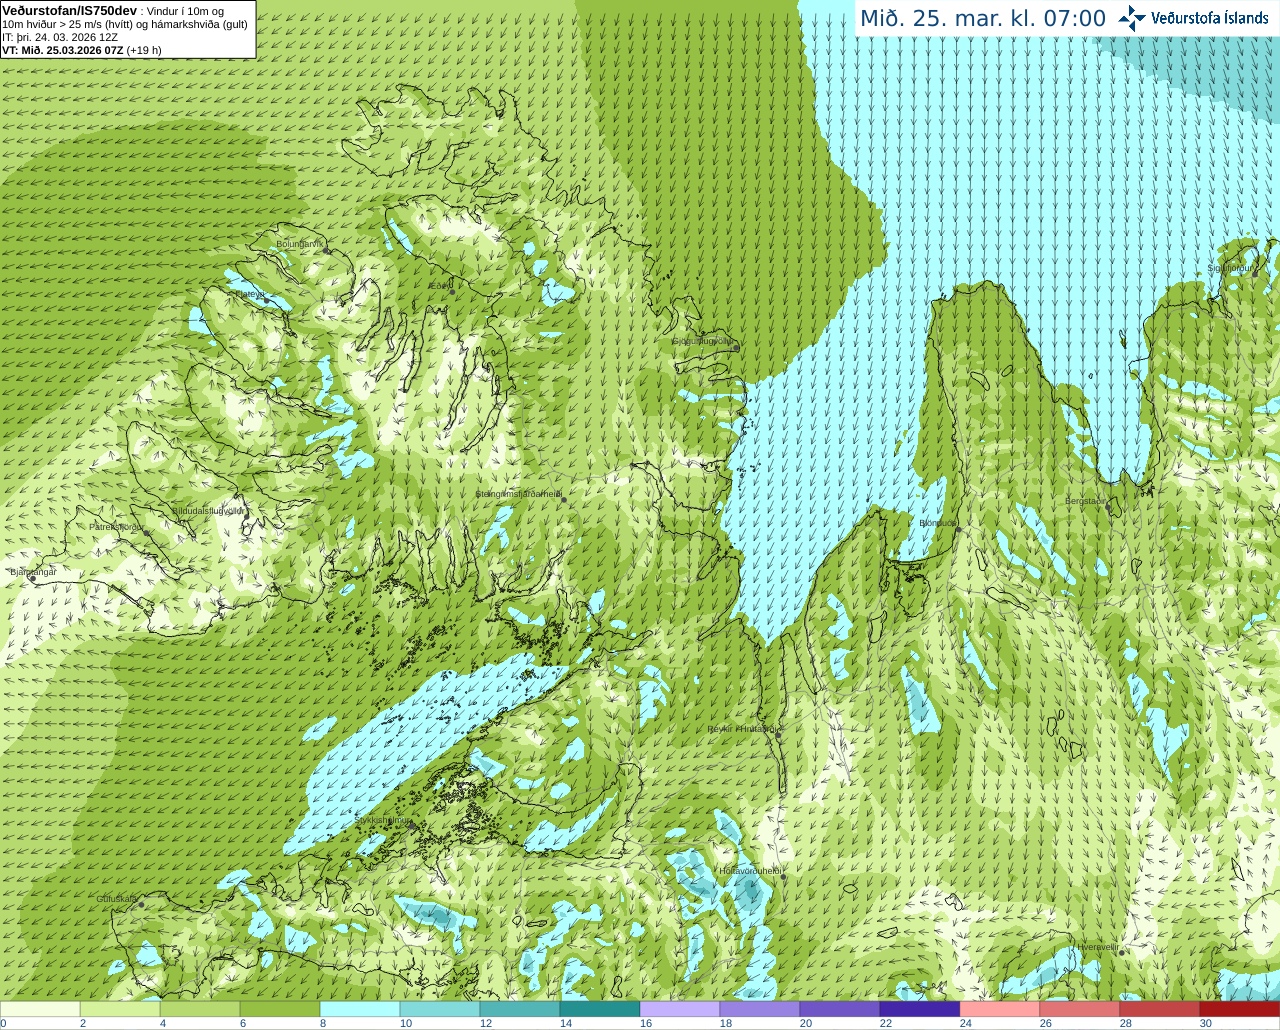Screen dimensions: 1280x1030
Task: Click the Hveravellir station marker
Action: [x=1122, y=953]
